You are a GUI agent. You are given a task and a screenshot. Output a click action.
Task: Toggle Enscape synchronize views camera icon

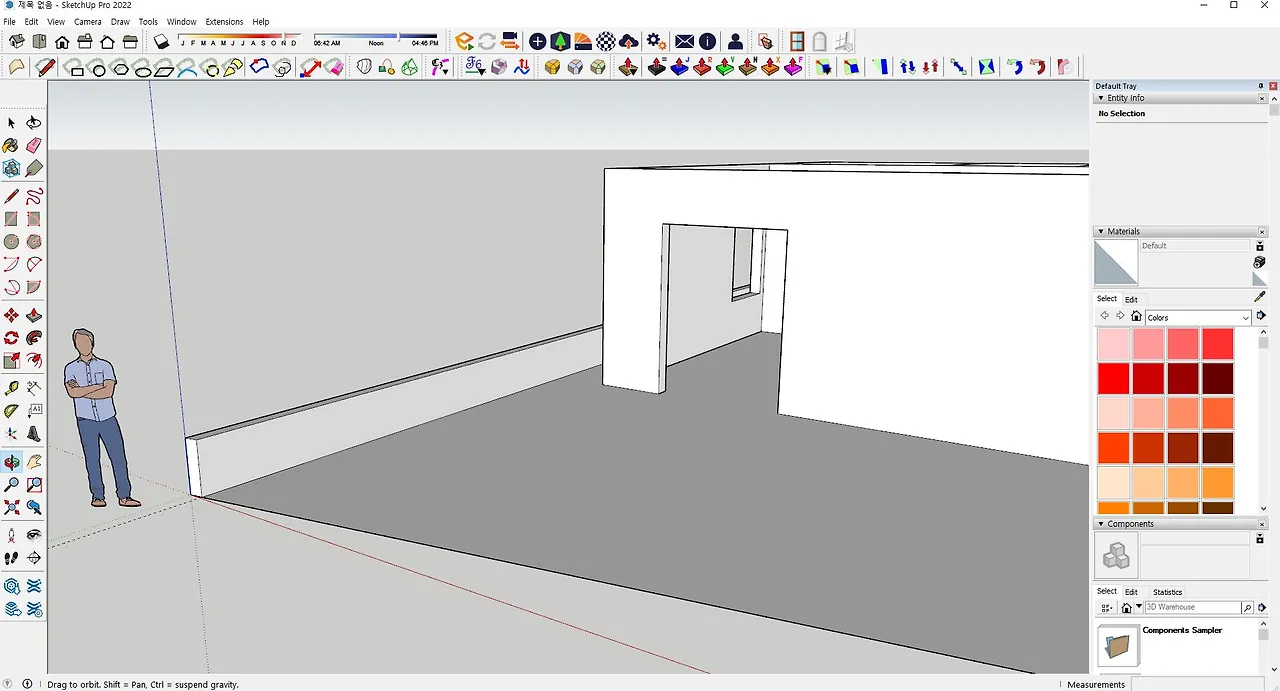[510, 41]
